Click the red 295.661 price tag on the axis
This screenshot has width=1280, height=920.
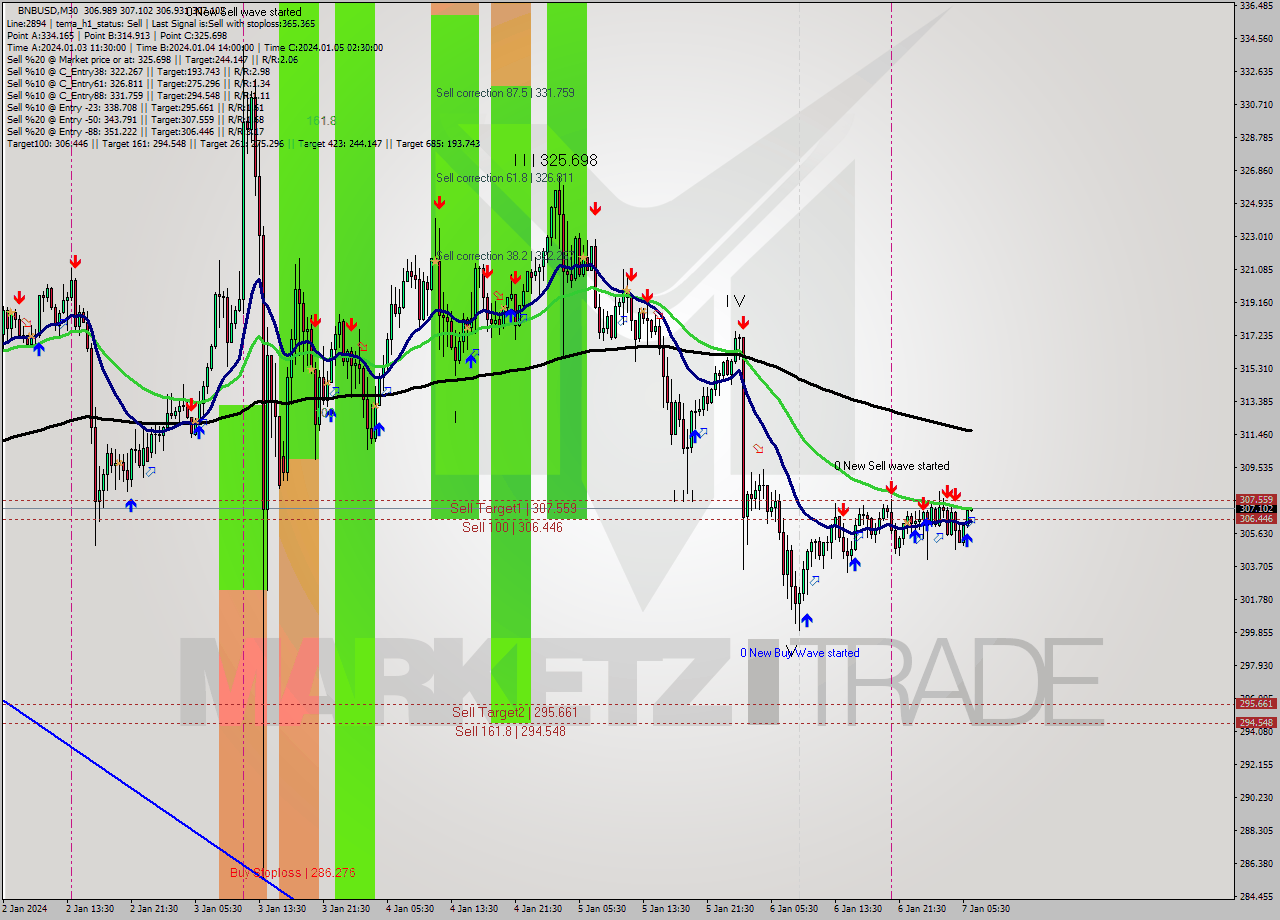tap(1255, 703)
